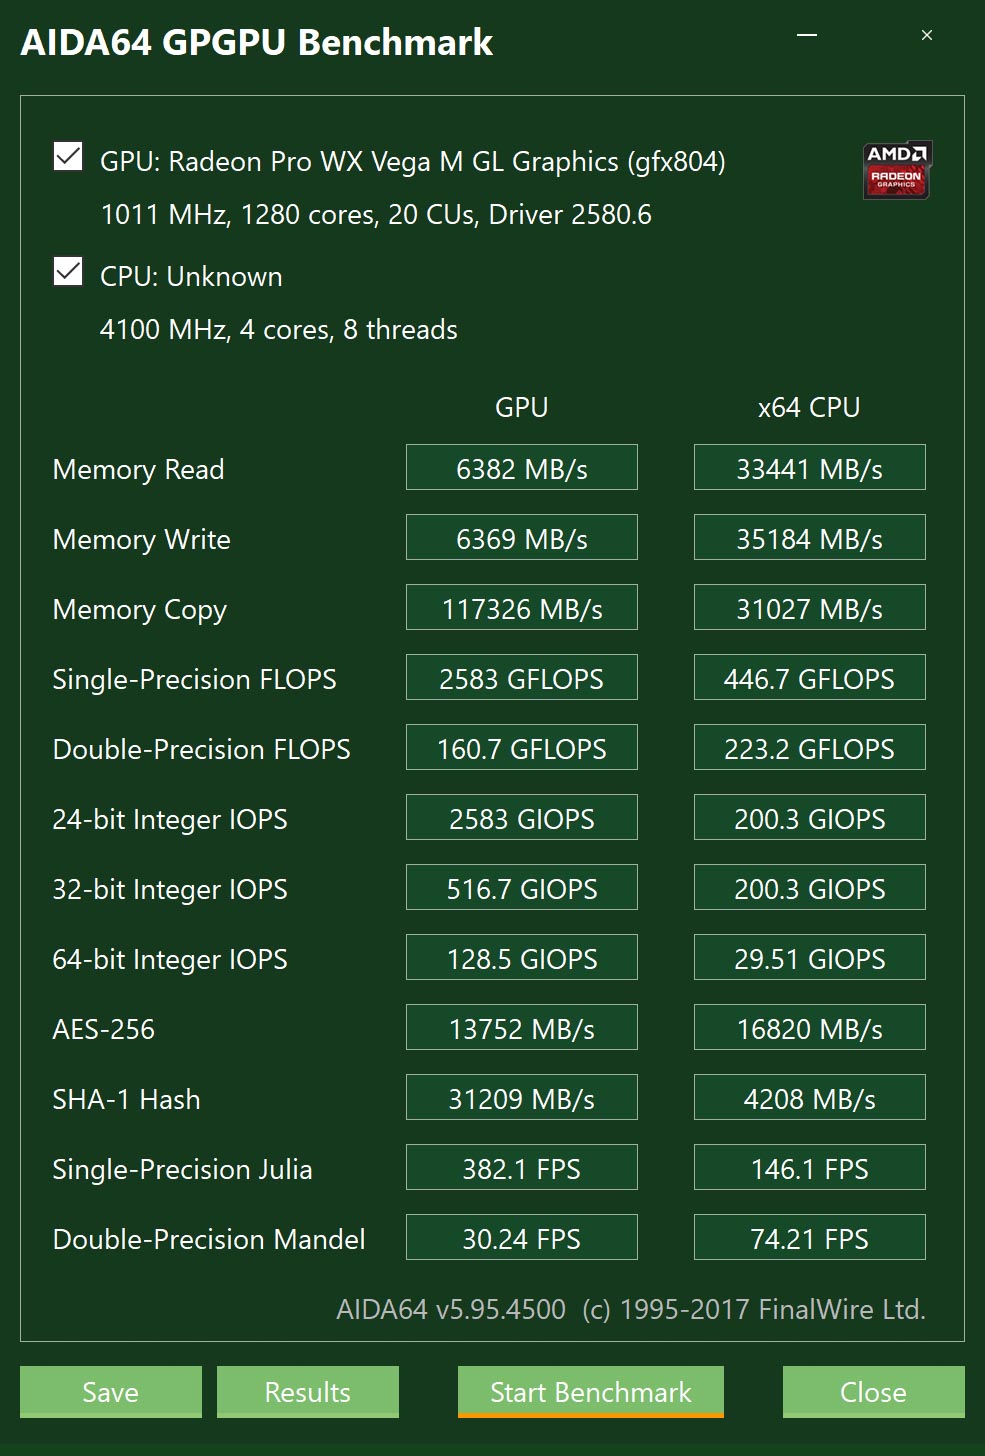Close the window using the X icon
This screenshot has height=1456, width=985.
point(927,35)
